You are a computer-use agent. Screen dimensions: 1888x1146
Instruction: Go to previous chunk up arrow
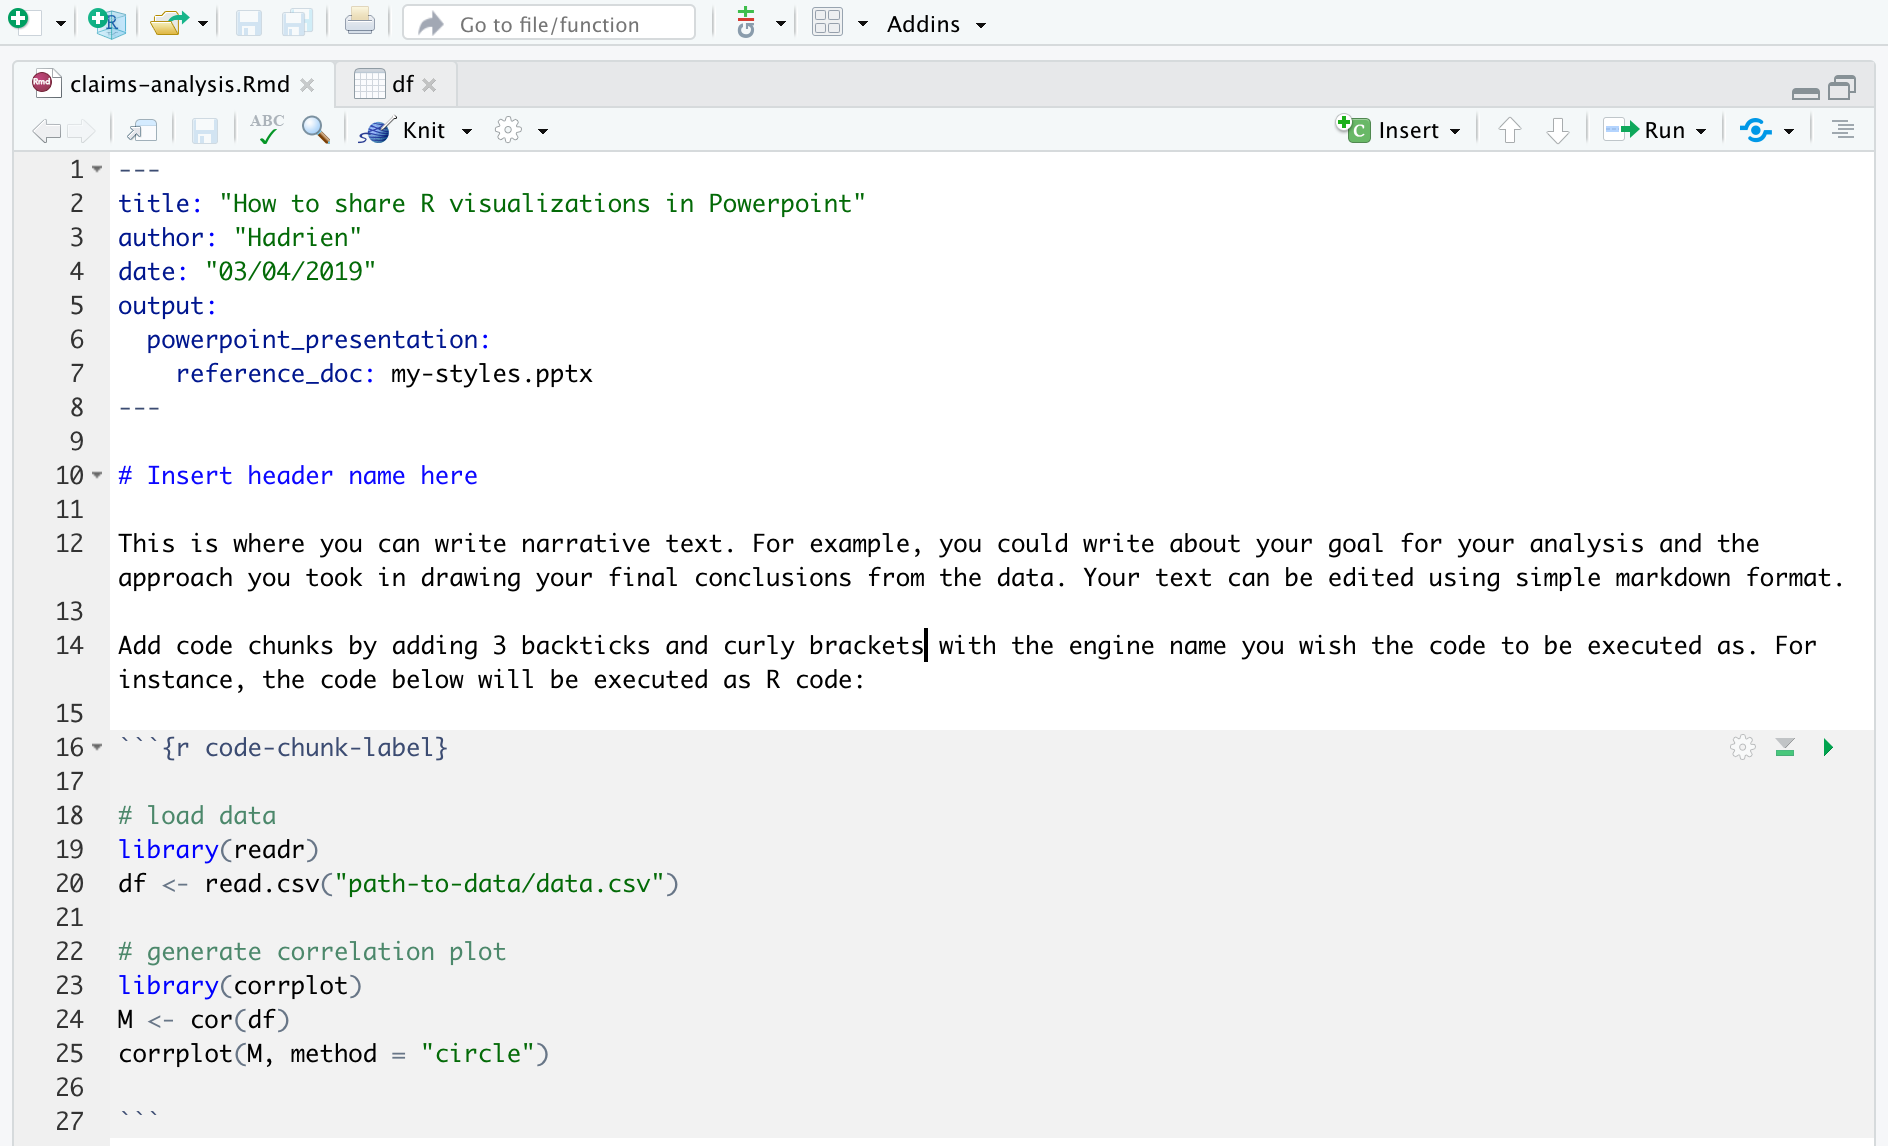click(1510, 130)
